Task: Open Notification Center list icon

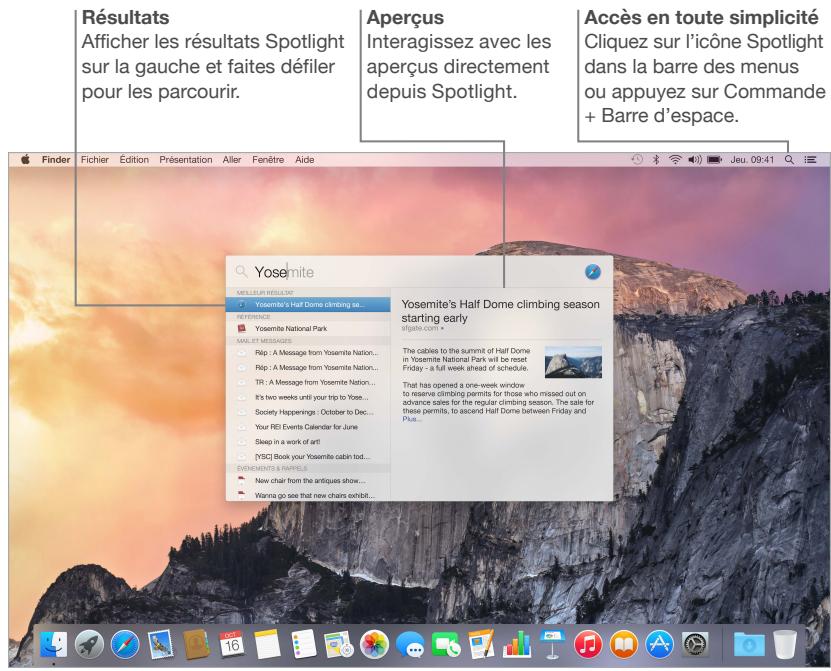Action: [x=810, y=160]
